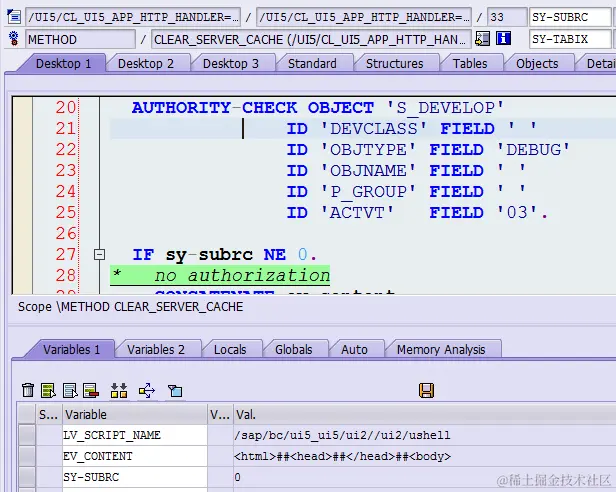Click the first program name field /UI5/CL_UI5_APP_HTTP_HANDLER
Screen dimensions: 616x492
[133, 17]
